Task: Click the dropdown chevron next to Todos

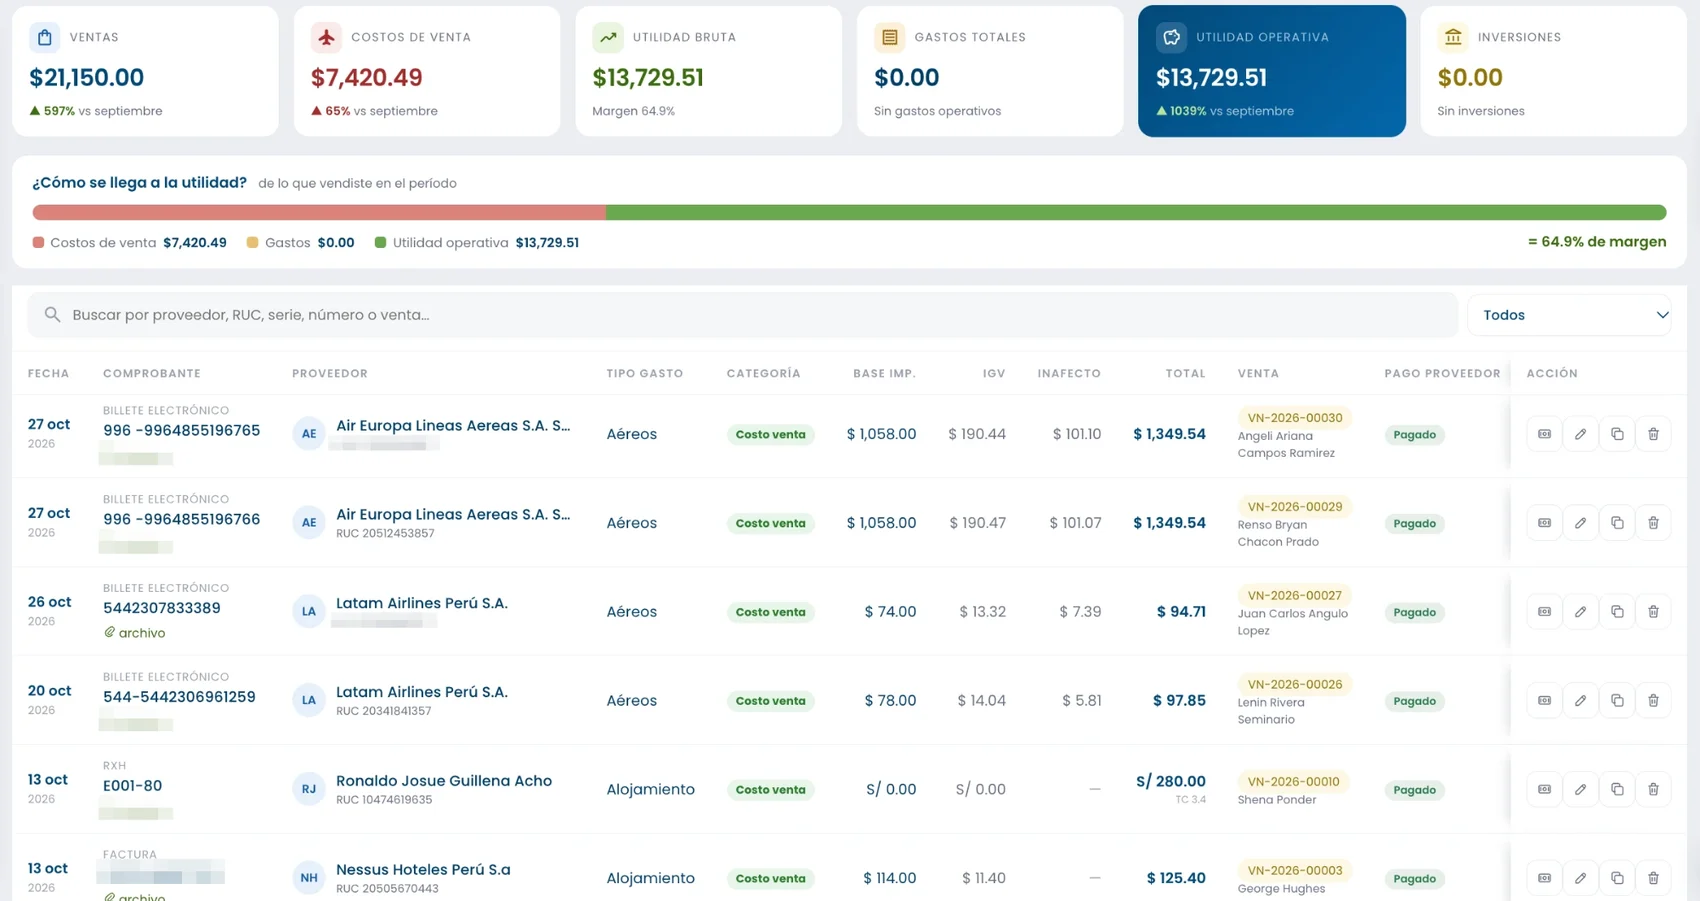Action: (x=1661, y=315)
